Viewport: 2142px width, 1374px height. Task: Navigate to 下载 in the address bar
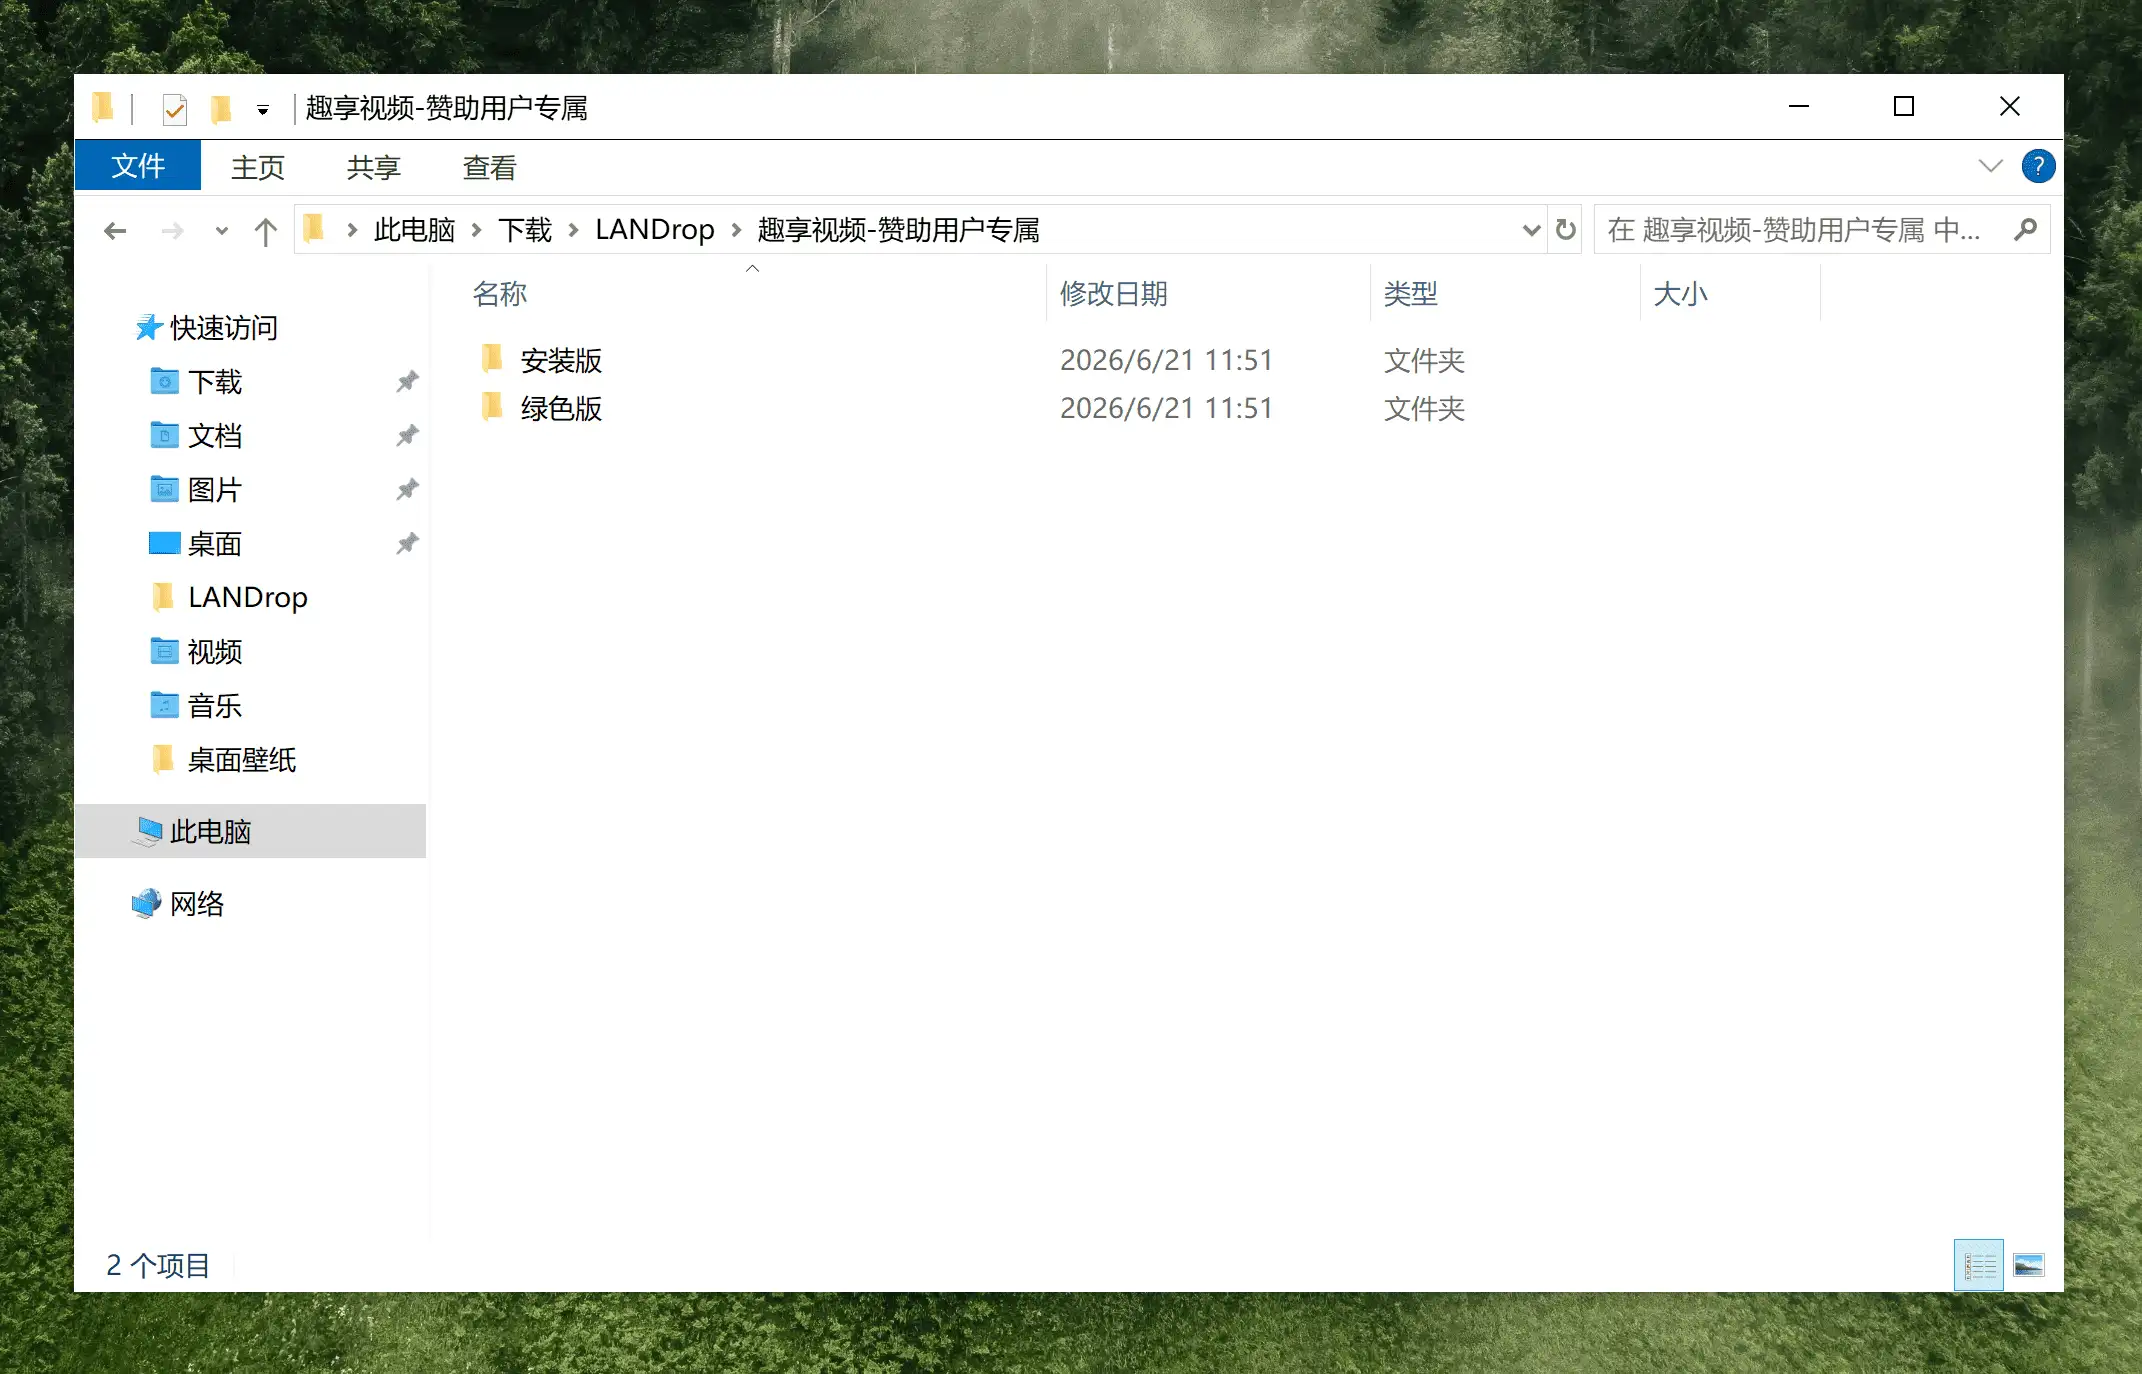pyautogui.click(x=525, y=230)
